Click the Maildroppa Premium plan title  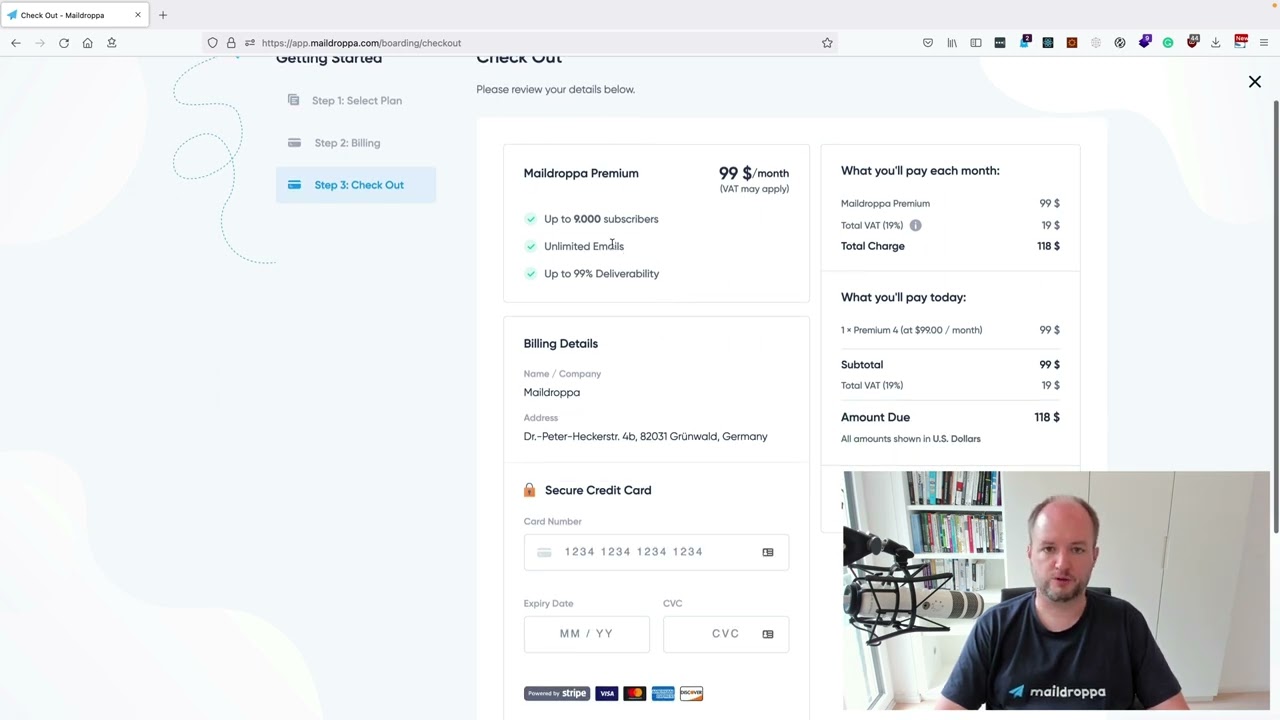pyautogui.click(x=581, y=173)
